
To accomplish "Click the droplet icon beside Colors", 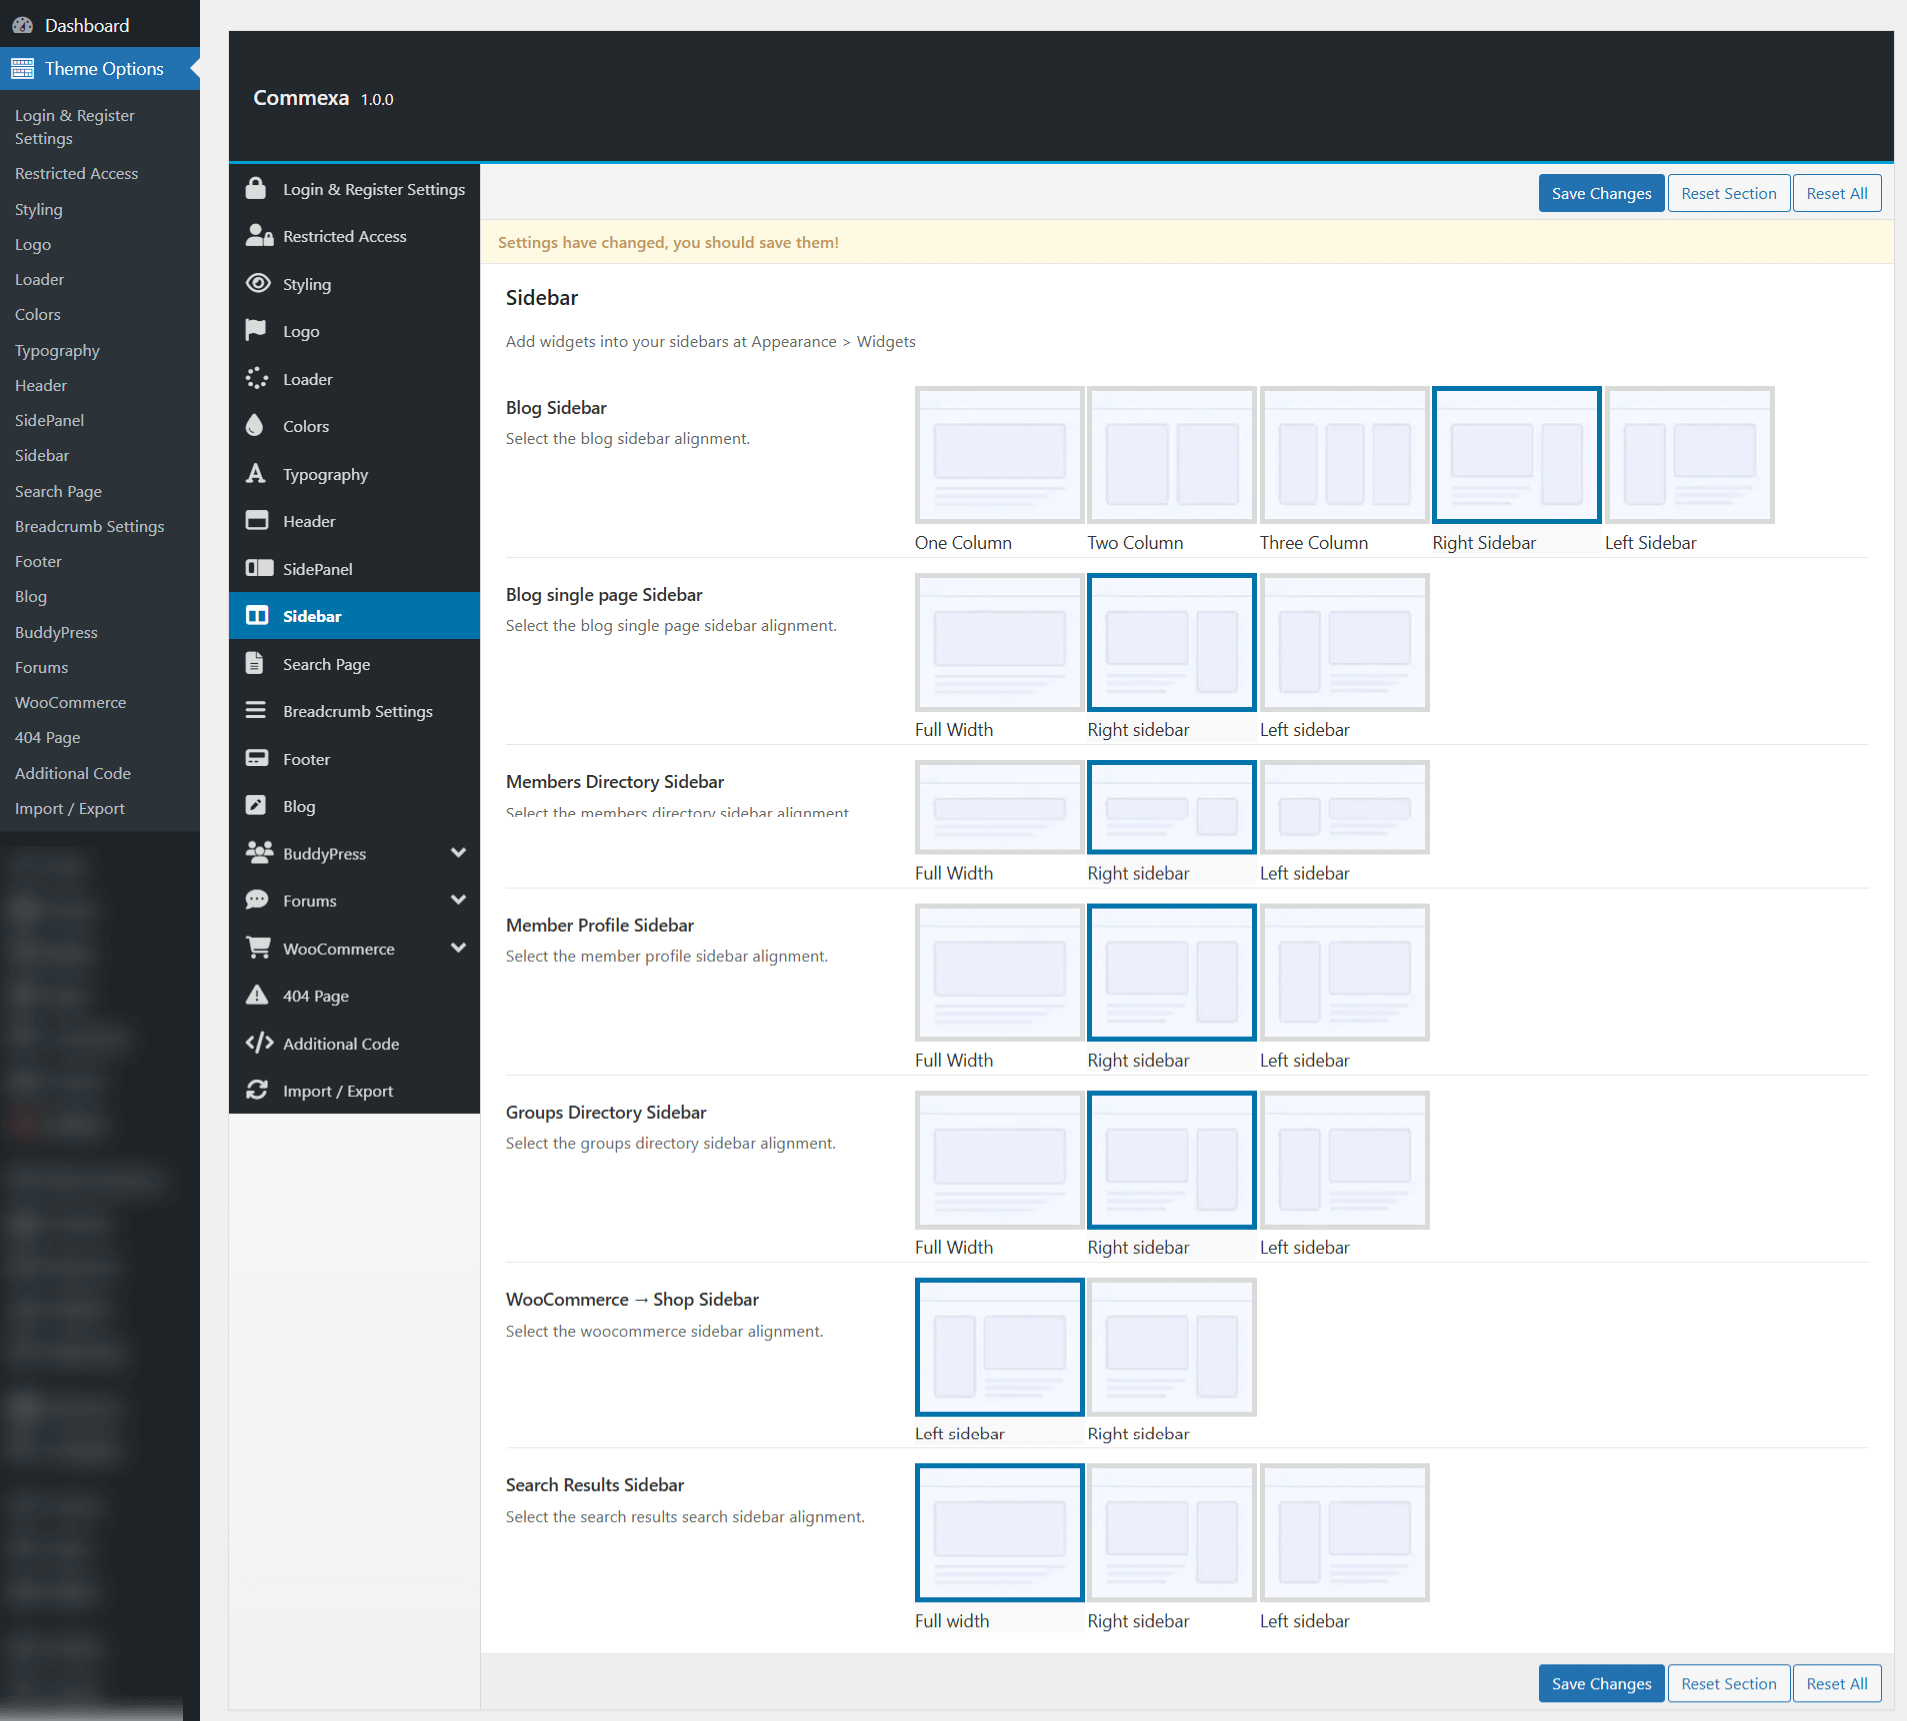I will (256, 426).
